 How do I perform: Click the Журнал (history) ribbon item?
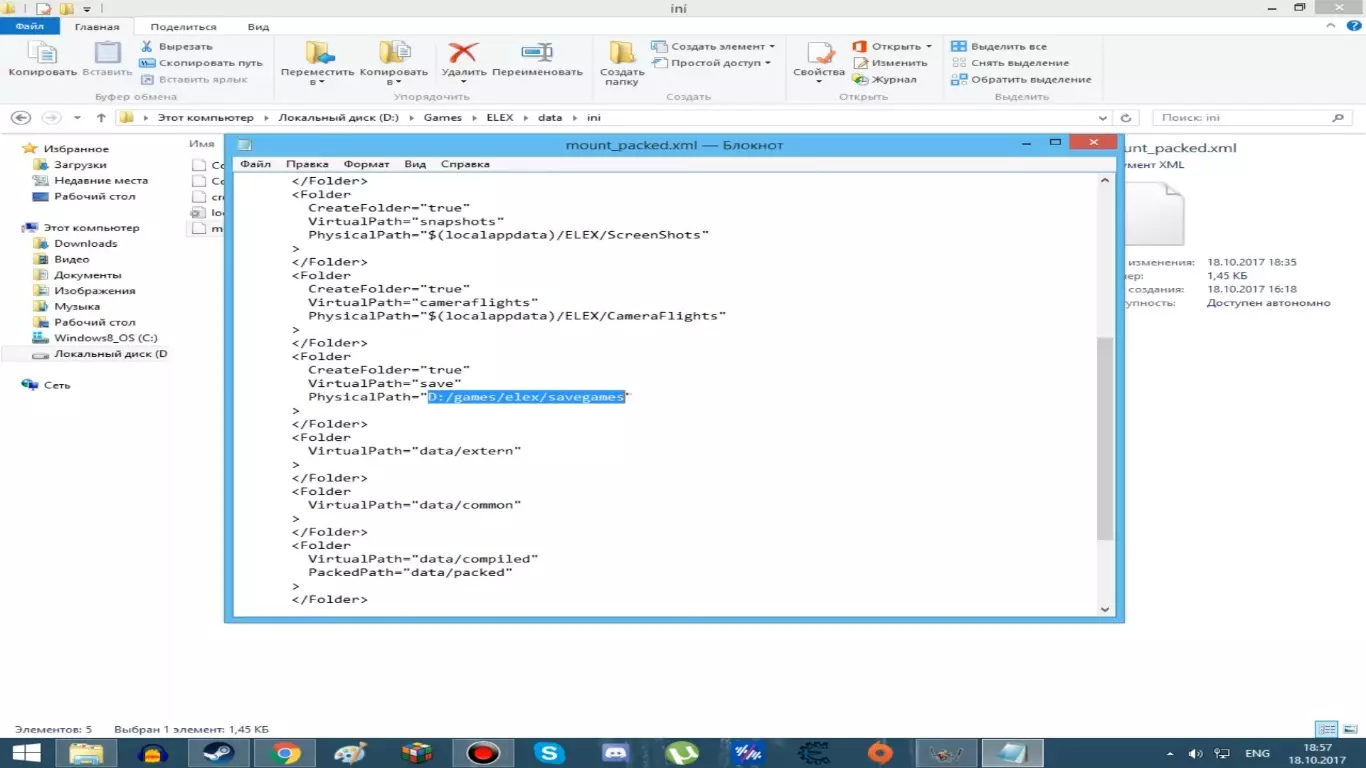coord(883,80)
